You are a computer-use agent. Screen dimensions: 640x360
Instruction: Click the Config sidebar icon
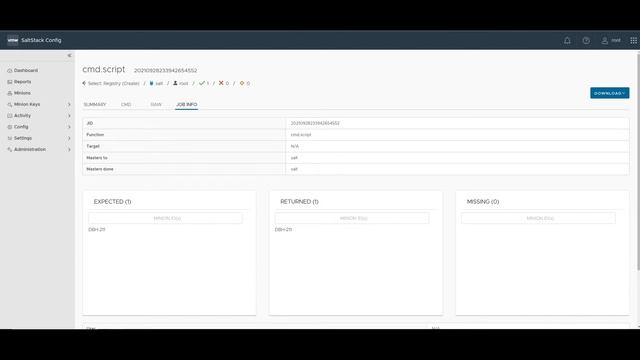tap(10, 127)
